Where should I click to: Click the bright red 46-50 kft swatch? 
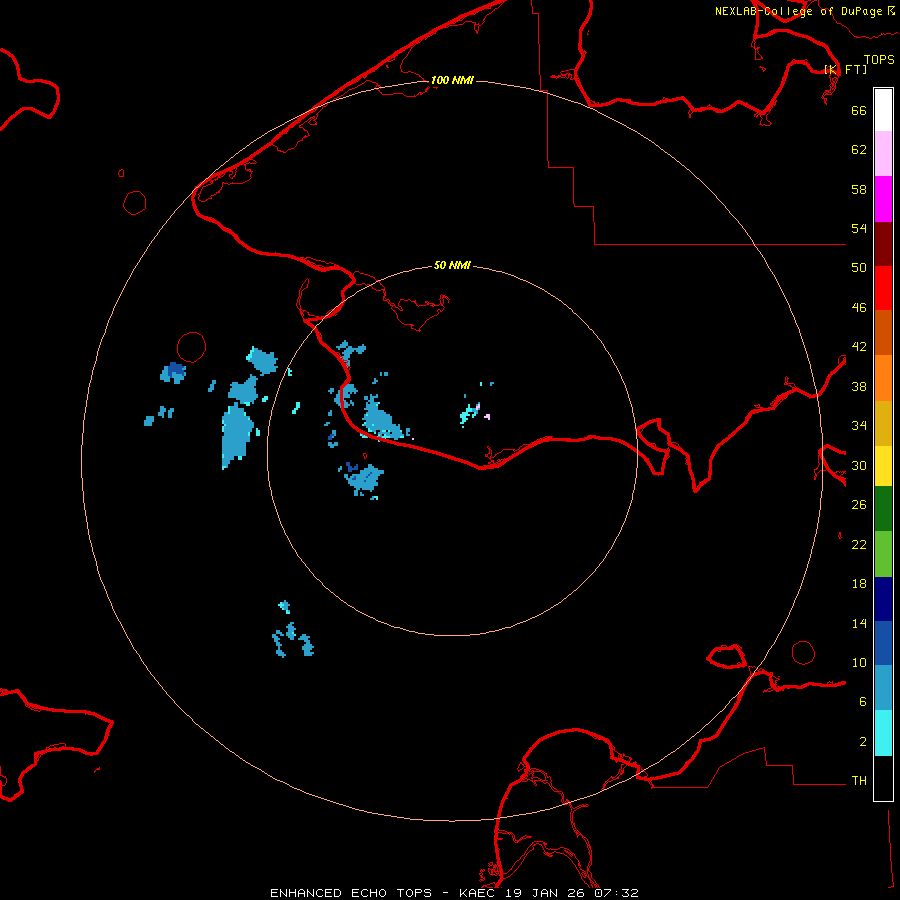(x=883, y=288)
